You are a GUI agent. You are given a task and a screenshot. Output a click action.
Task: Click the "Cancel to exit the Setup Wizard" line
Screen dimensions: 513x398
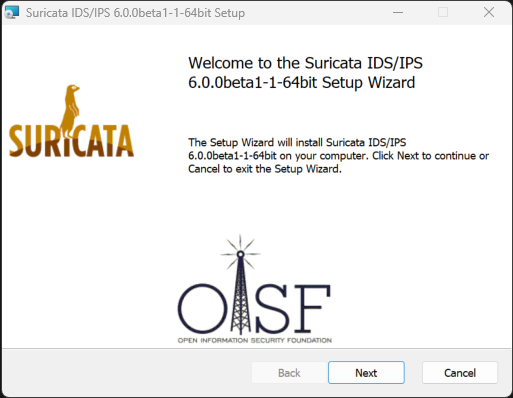pos(265,169)
